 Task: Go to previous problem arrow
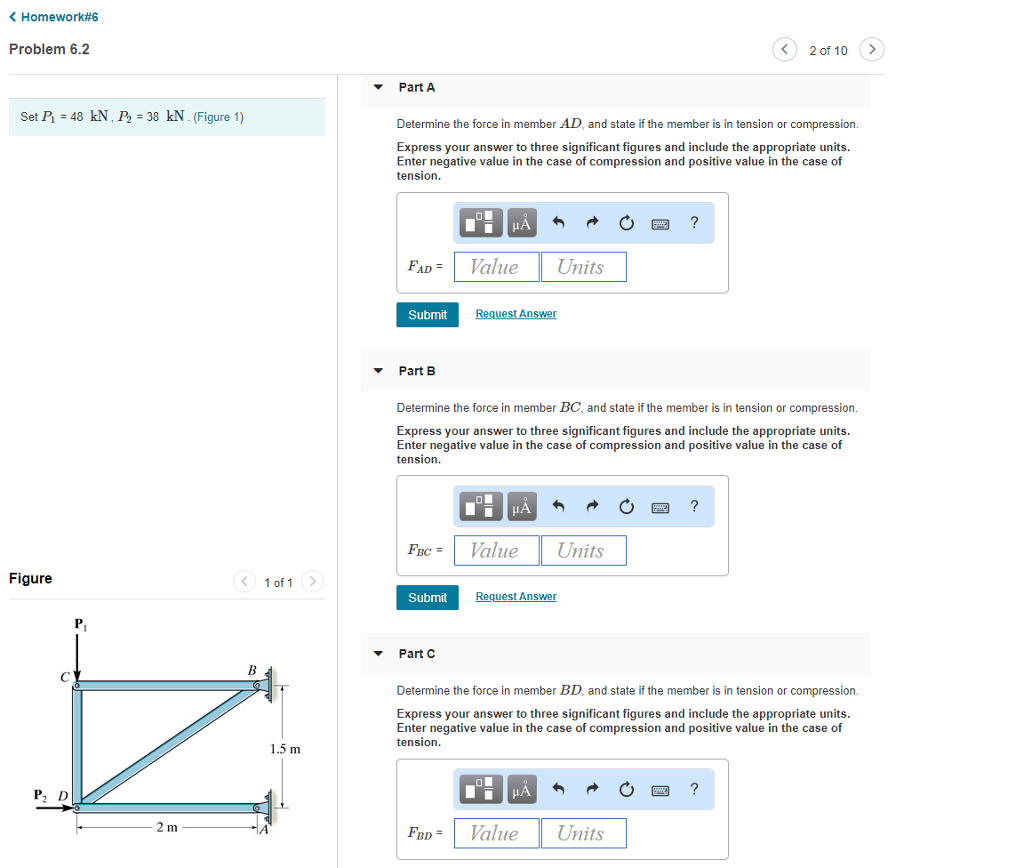click(784, 50)
